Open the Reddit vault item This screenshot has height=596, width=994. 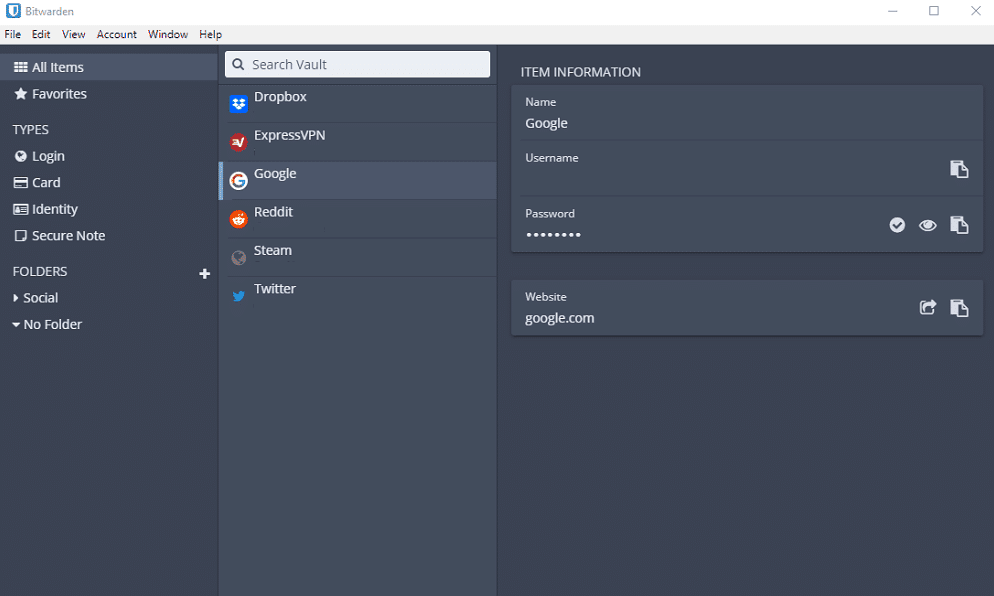[x=358, y=219]
